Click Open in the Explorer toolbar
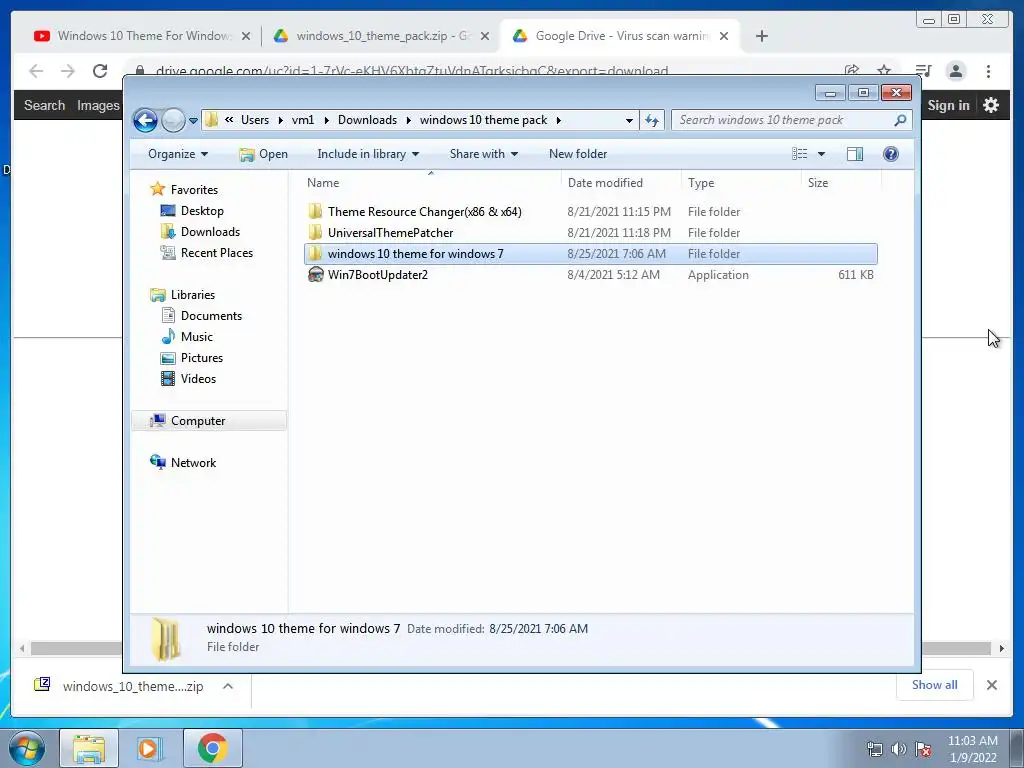 pos(264,154)
